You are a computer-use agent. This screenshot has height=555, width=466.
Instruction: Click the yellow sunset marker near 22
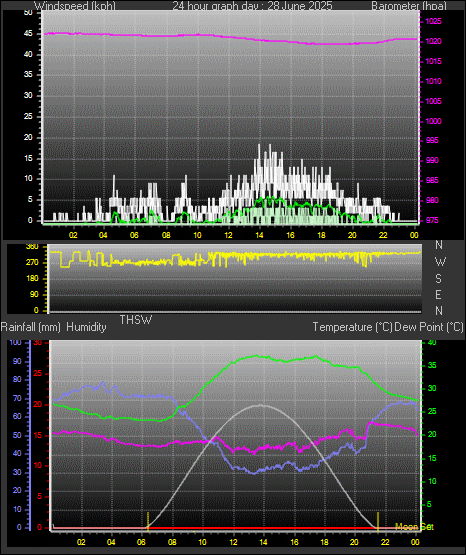pos(378,521)
